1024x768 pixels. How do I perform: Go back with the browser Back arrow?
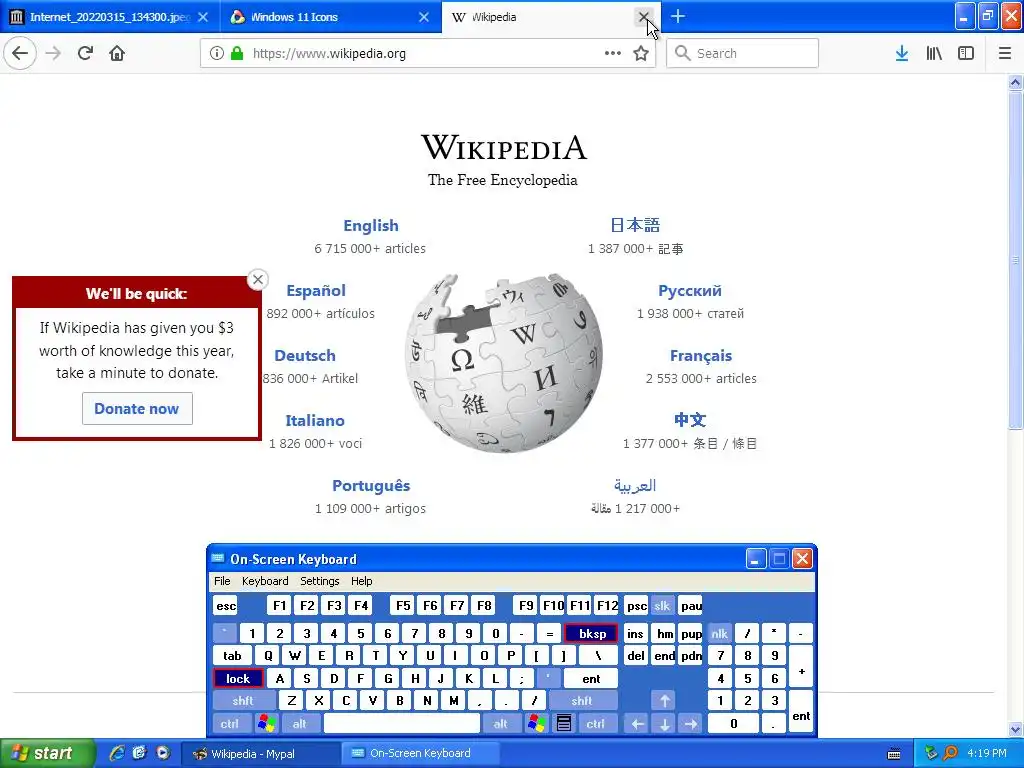pos(20,53)
